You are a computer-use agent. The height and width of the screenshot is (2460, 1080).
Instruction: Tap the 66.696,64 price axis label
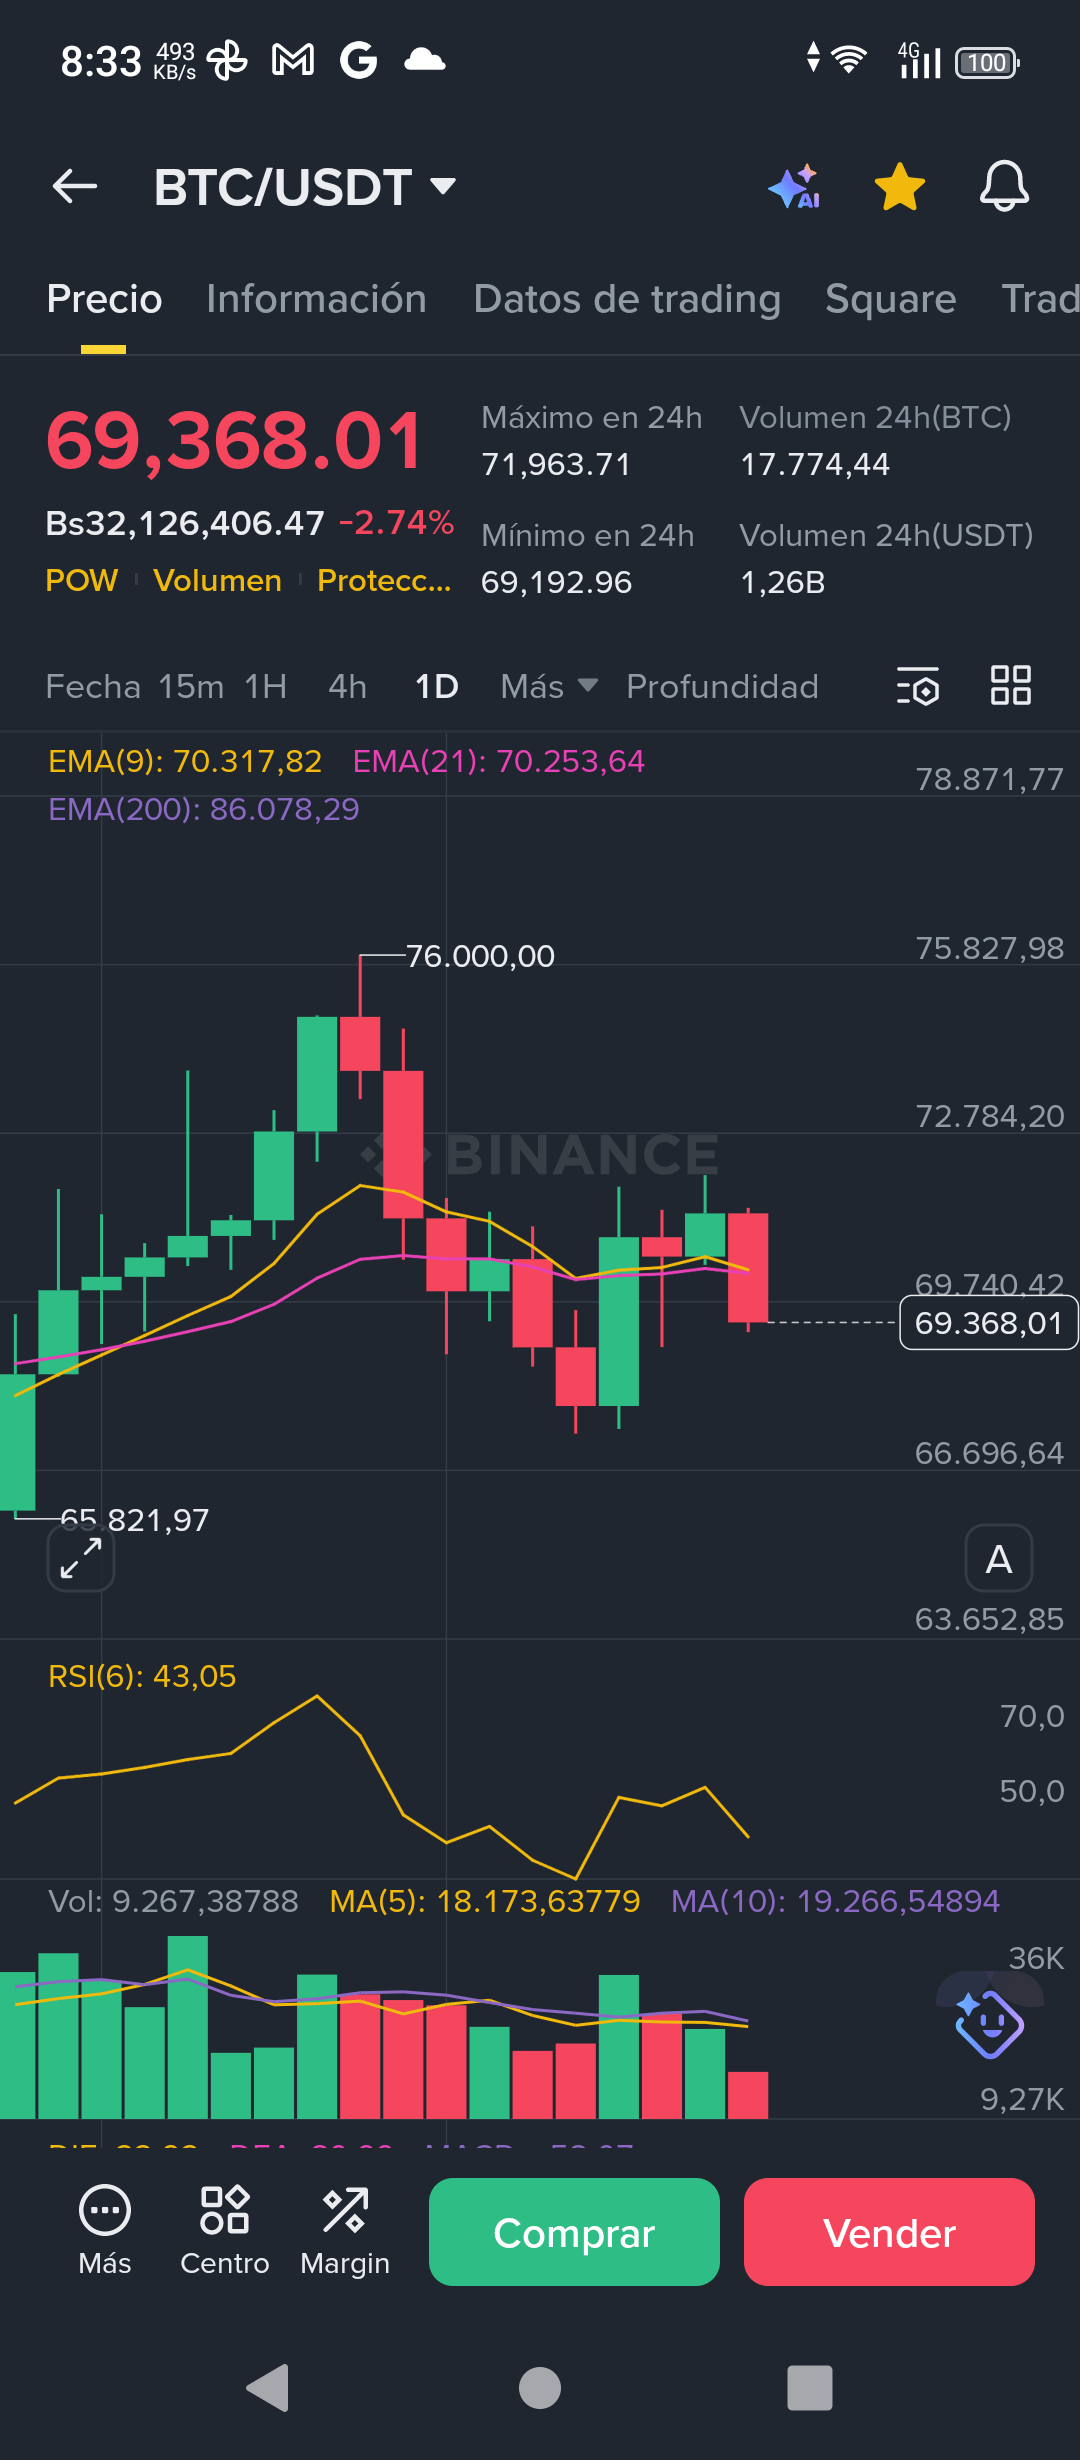click(x=990, y=1452)
